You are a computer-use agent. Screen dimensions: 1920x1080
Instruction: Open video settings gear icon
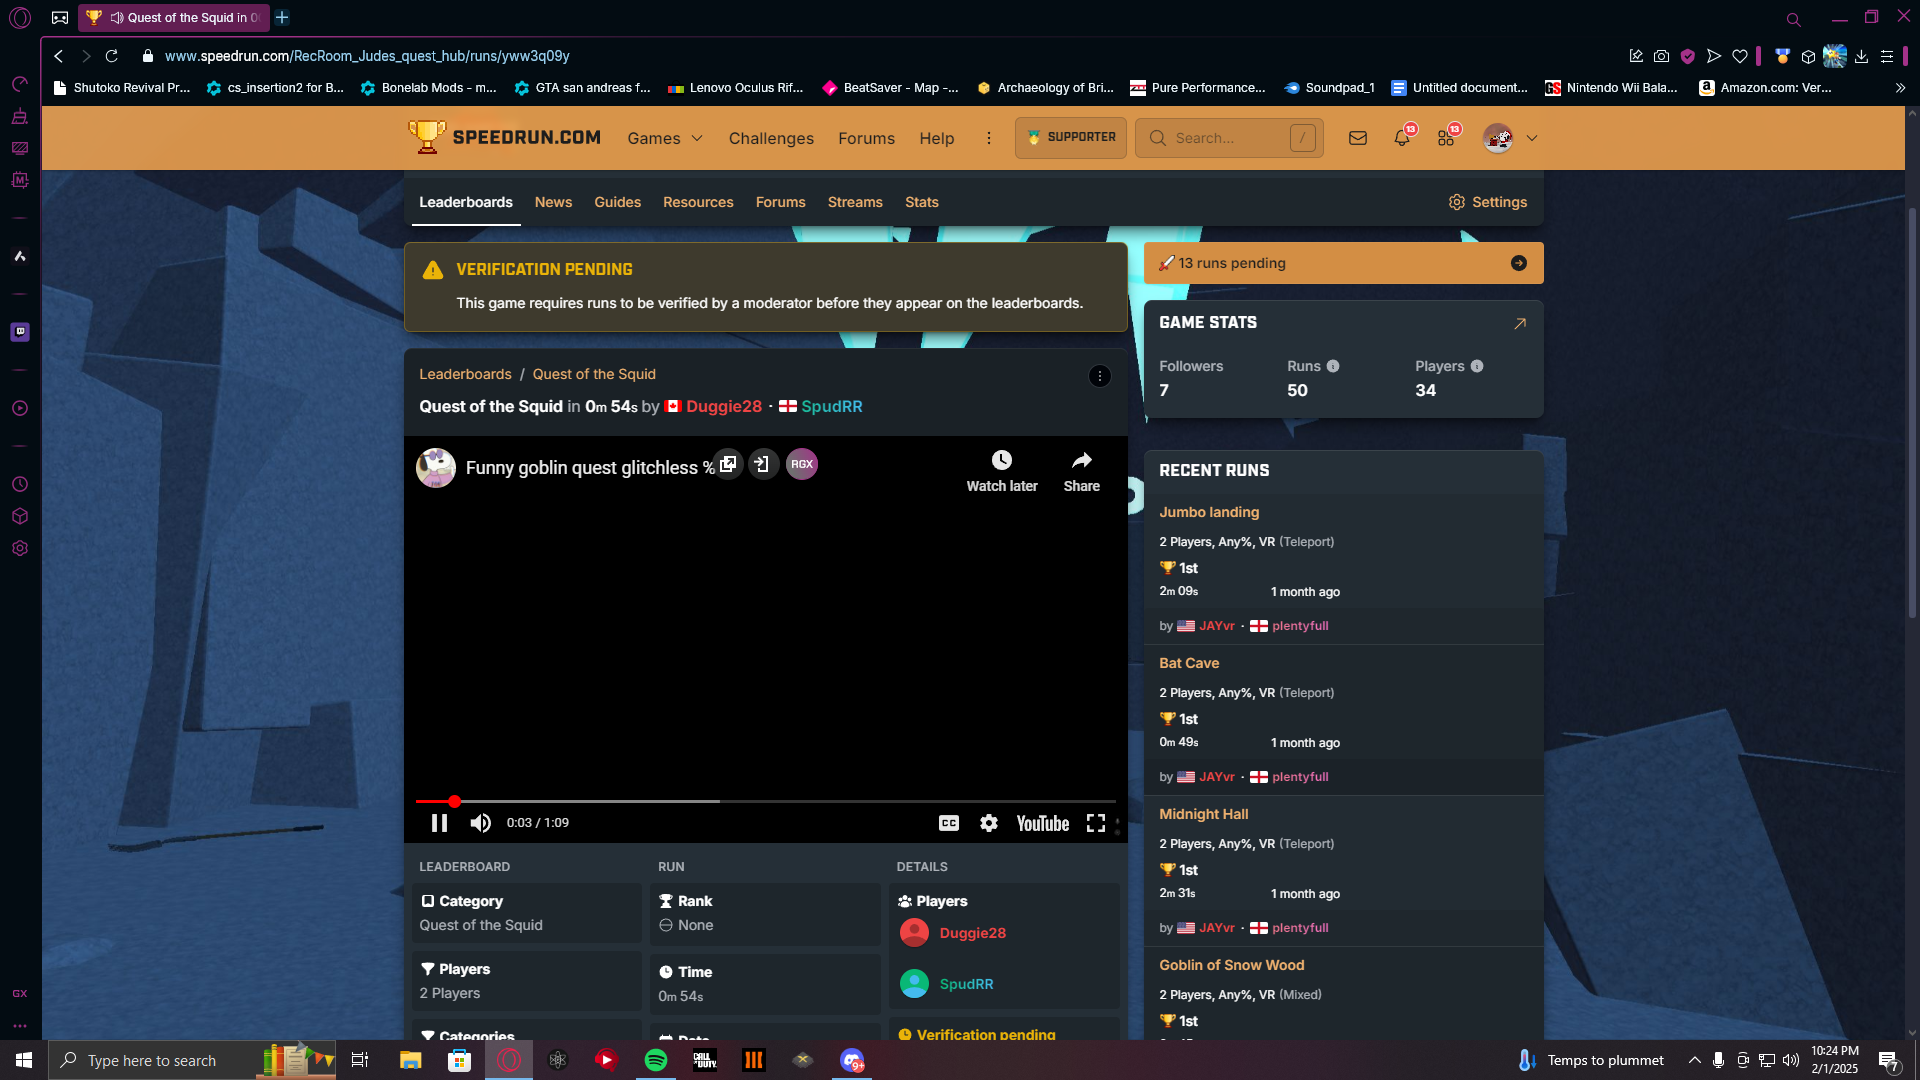[x=988, y=823]
